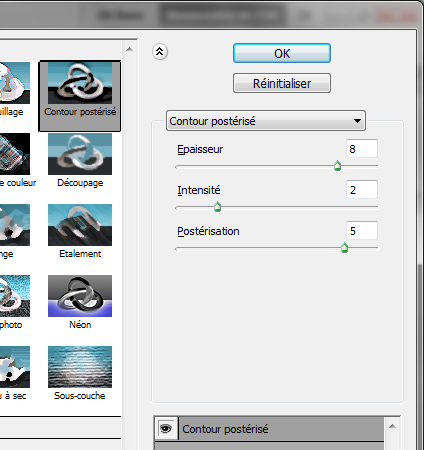Click the Postérisation slider handle
This screenshot has height=450, width=424.
coord(344,248)
